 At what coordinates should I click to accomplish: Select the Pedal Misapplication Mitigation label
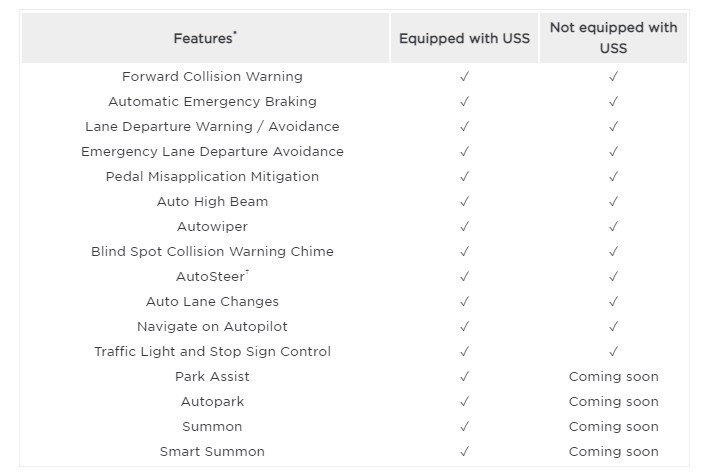tap(212, 176)
